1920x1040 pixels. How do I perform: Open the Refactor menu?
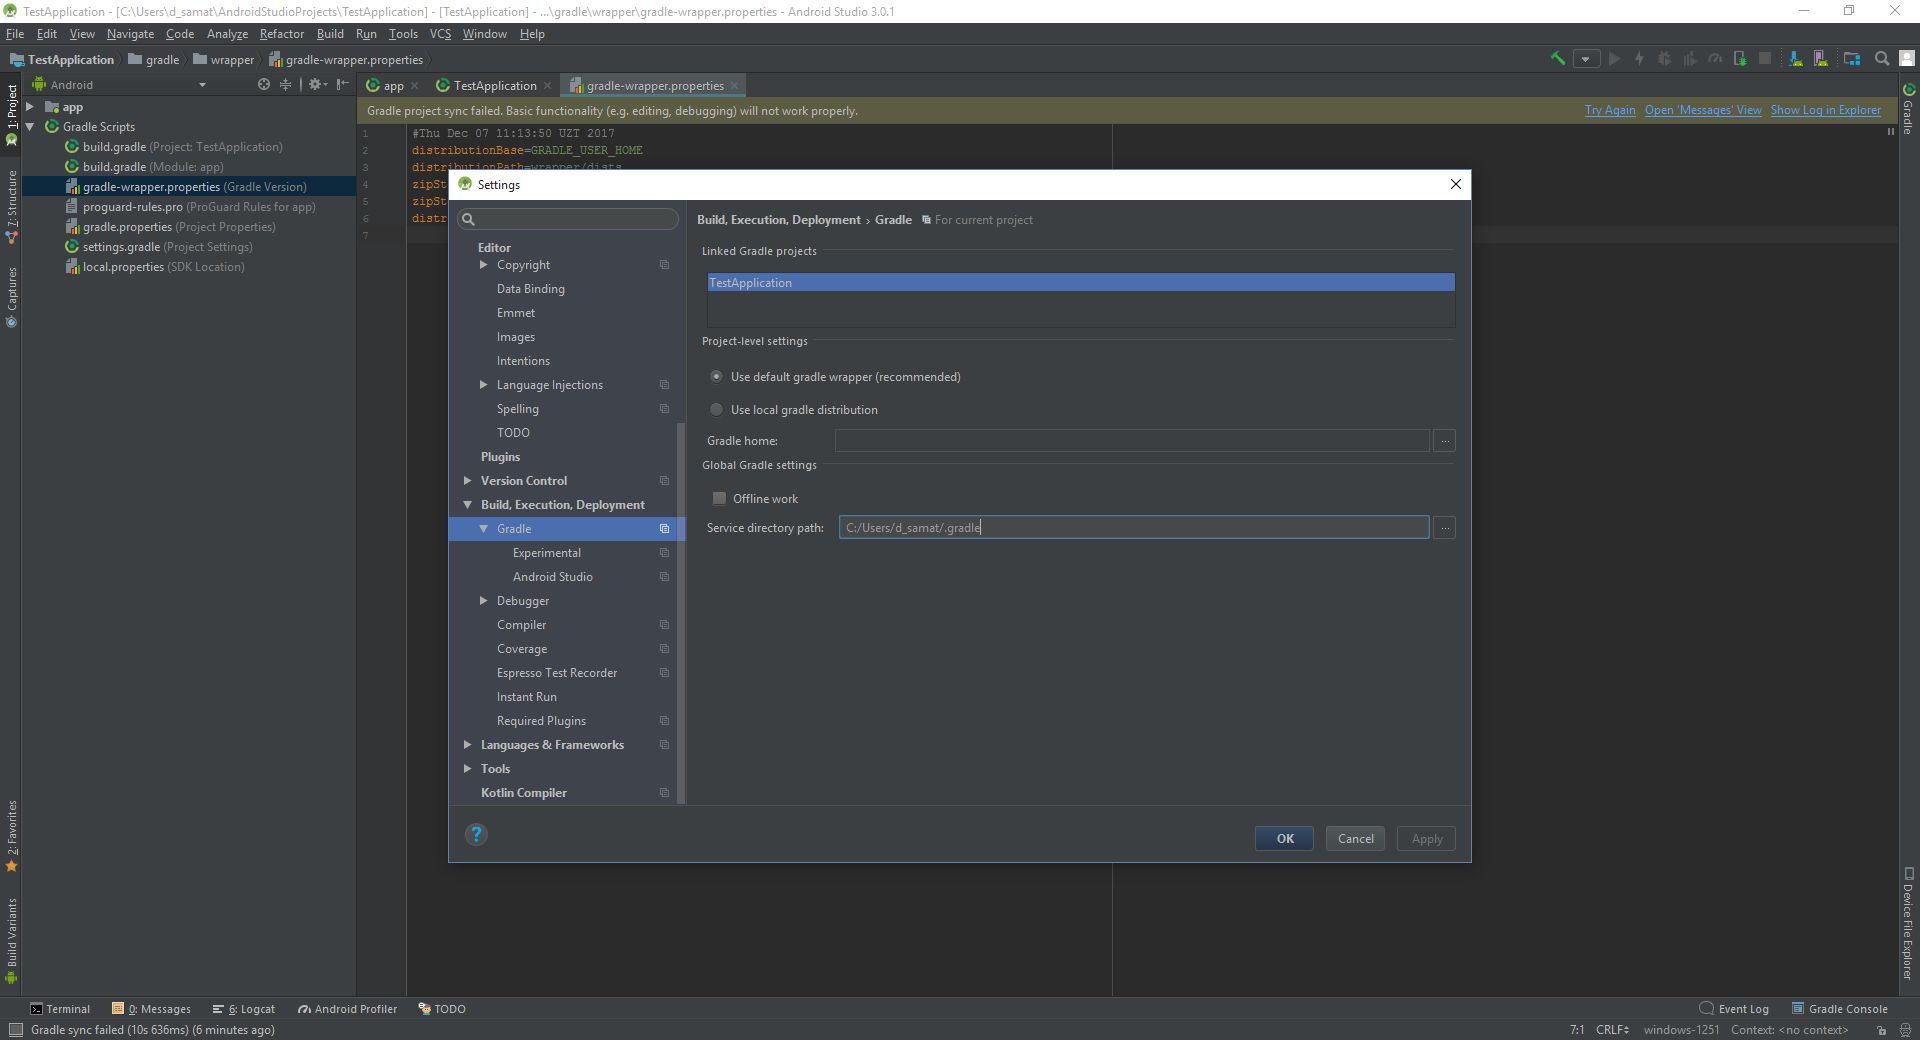coord(281,34)
